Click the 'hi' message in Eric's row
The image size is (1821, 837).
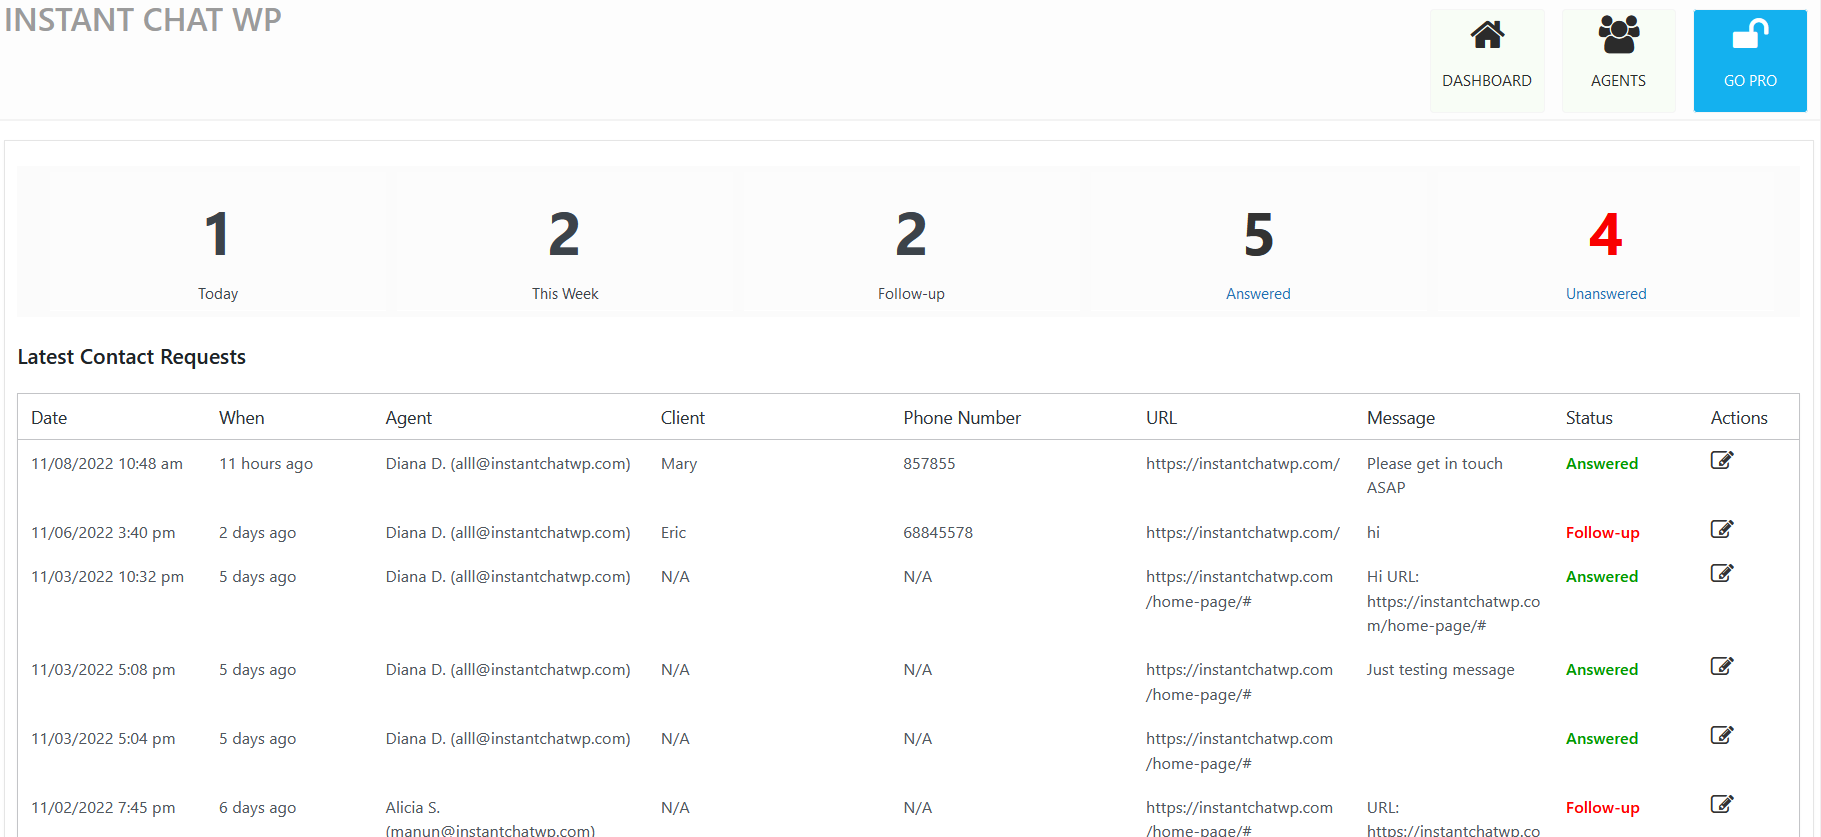[x=1373, y=533]
